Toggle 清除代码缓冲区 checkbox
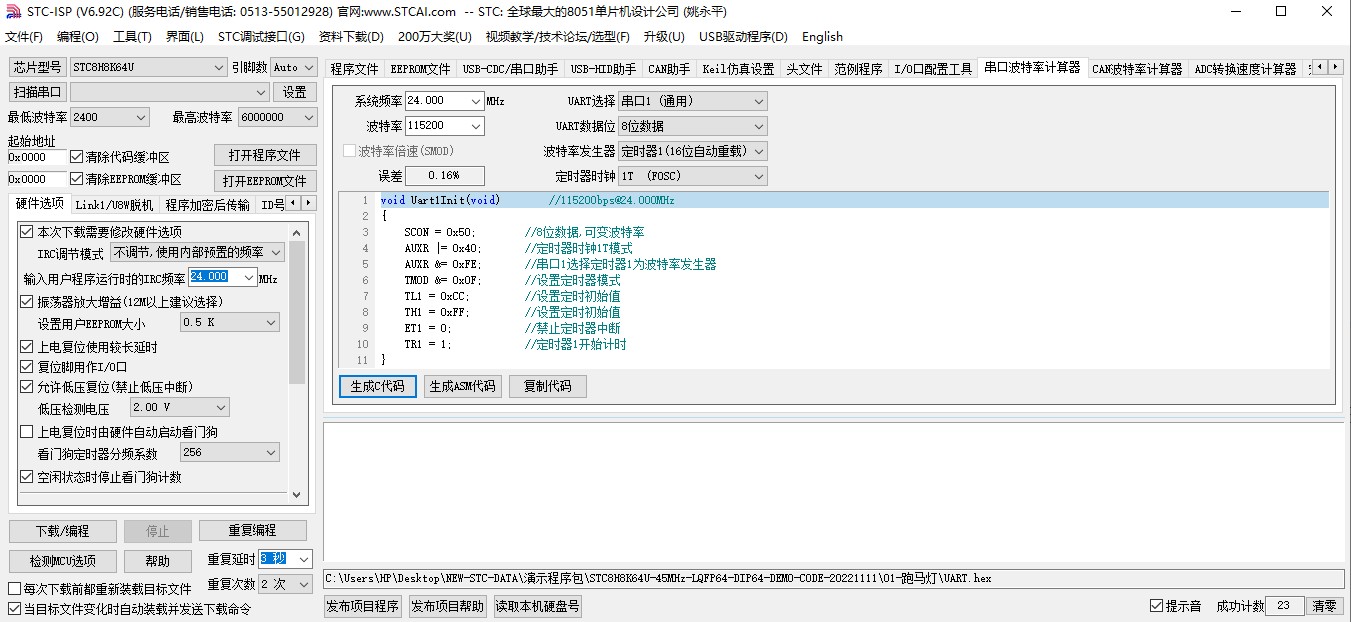The height and width of the screenshot is (622, 1351). pyautogui.click(x=76, y=157)
